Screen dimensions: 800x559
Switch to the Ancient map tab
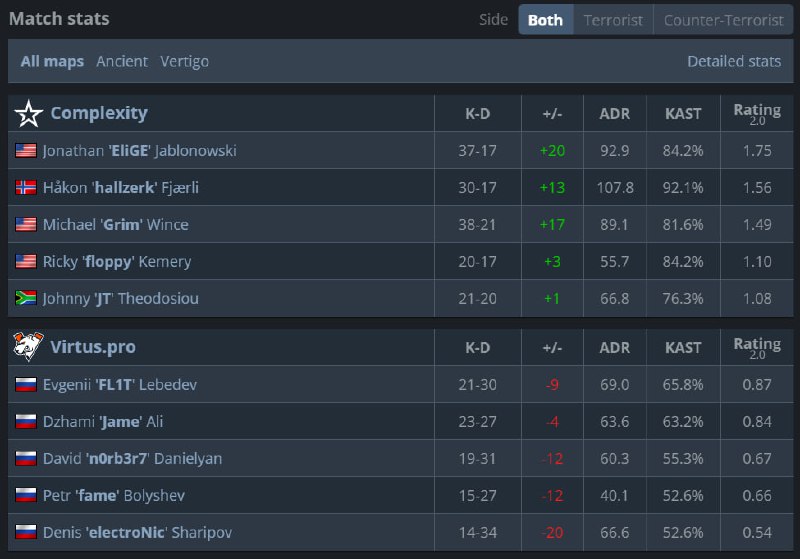coord(121,61)
